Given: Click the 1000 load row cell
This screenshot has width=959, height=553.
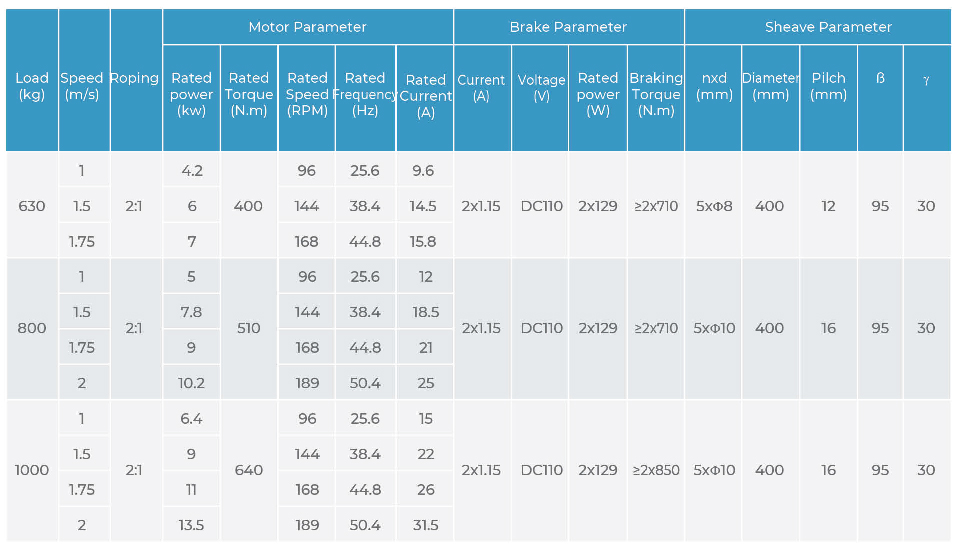Looking at the screenshot, I should pos(32,470).
